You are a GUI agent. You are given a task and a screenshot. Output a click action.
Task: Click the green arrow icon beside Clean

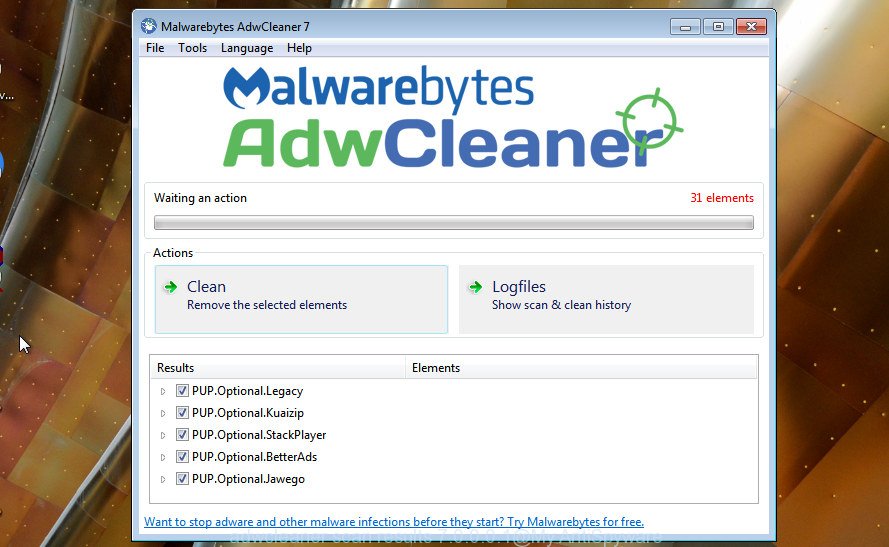tap(170, 287)
